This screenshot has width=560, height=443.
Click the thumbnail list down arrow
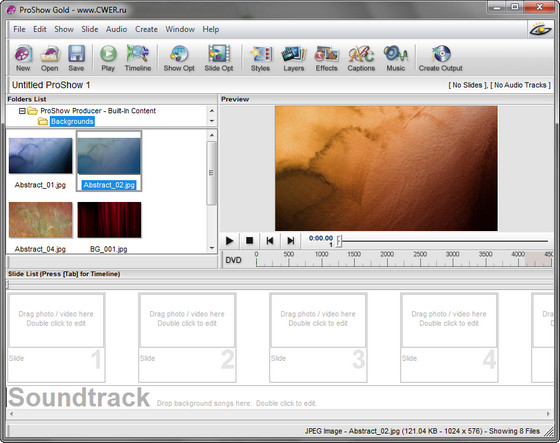(212, 248)
